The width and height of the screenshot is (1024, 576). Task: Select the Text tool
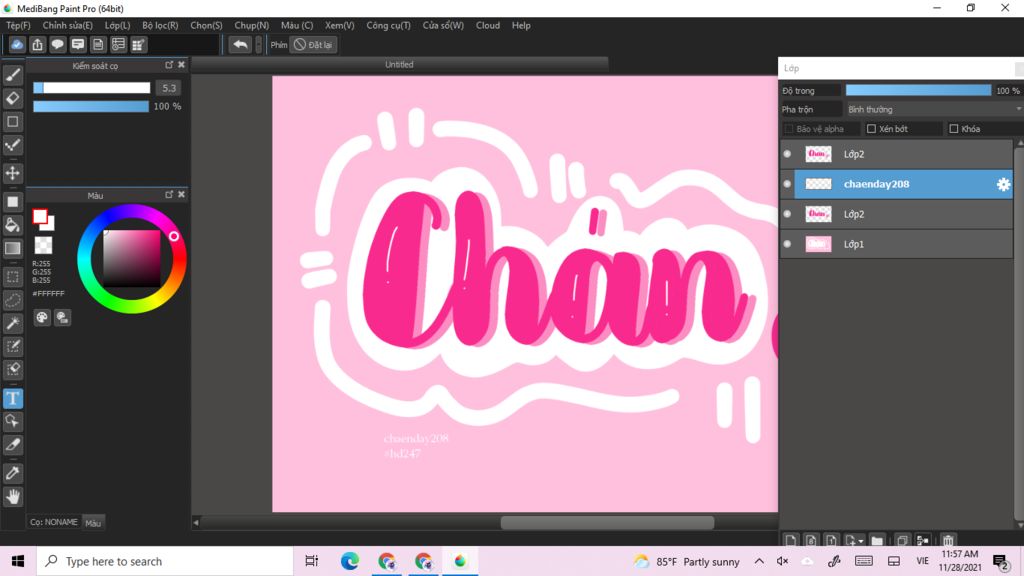pyautogui.click(x=12, y=398)
